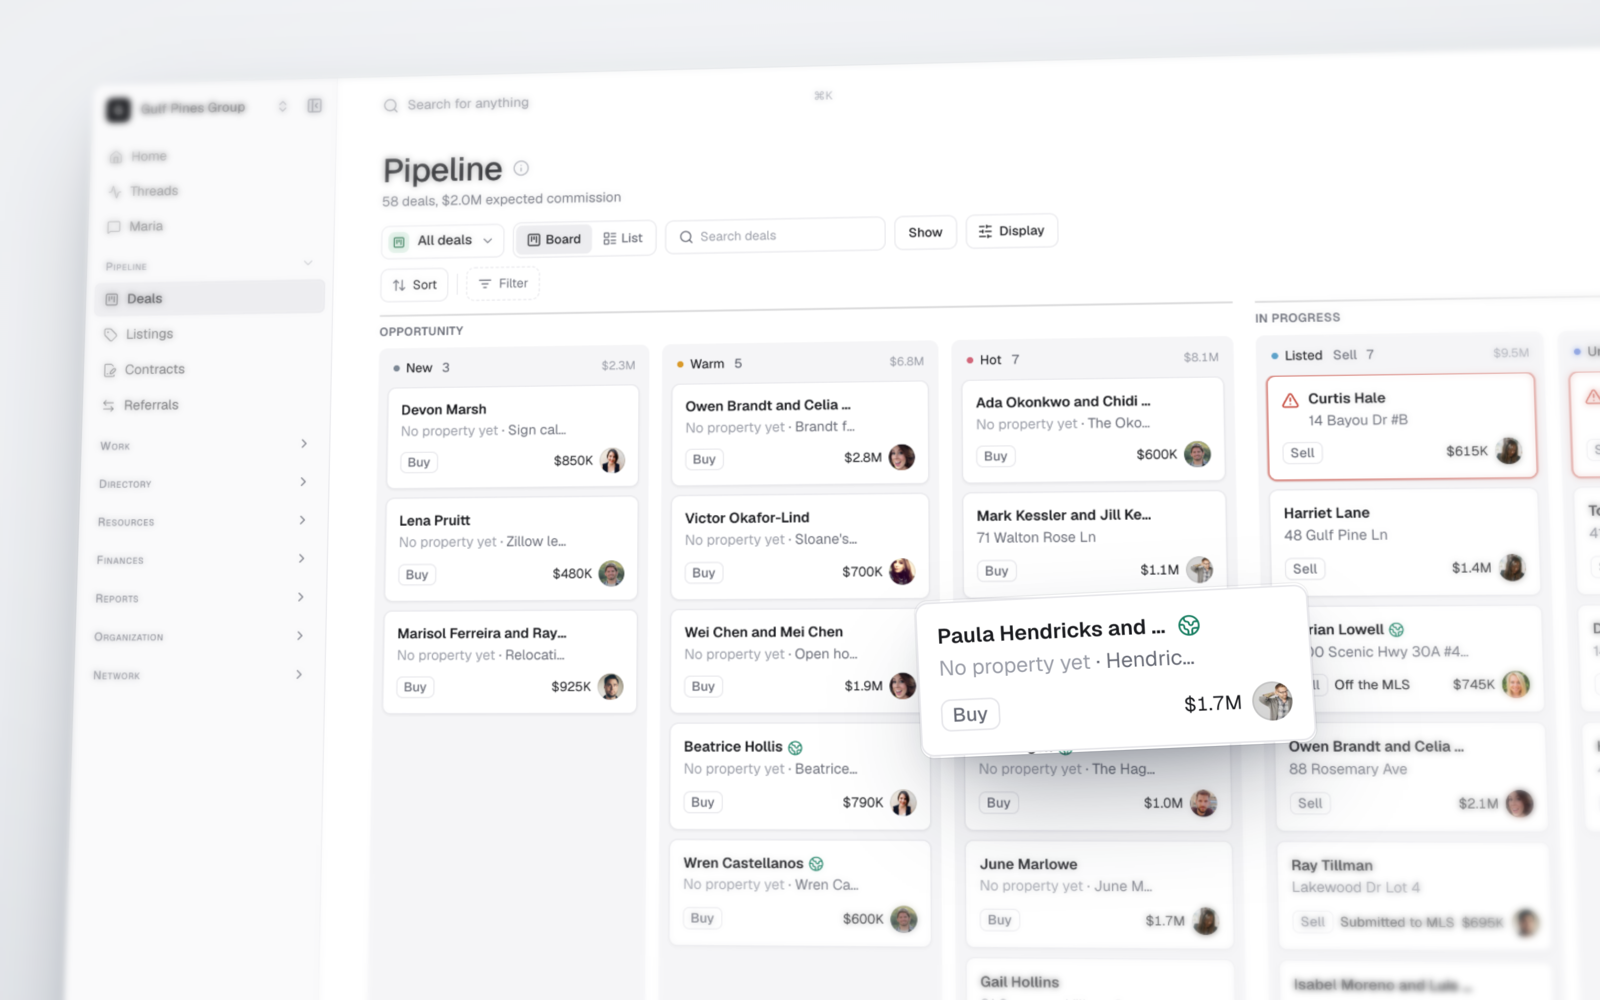Click the Sort button

[x=414, y=285]
